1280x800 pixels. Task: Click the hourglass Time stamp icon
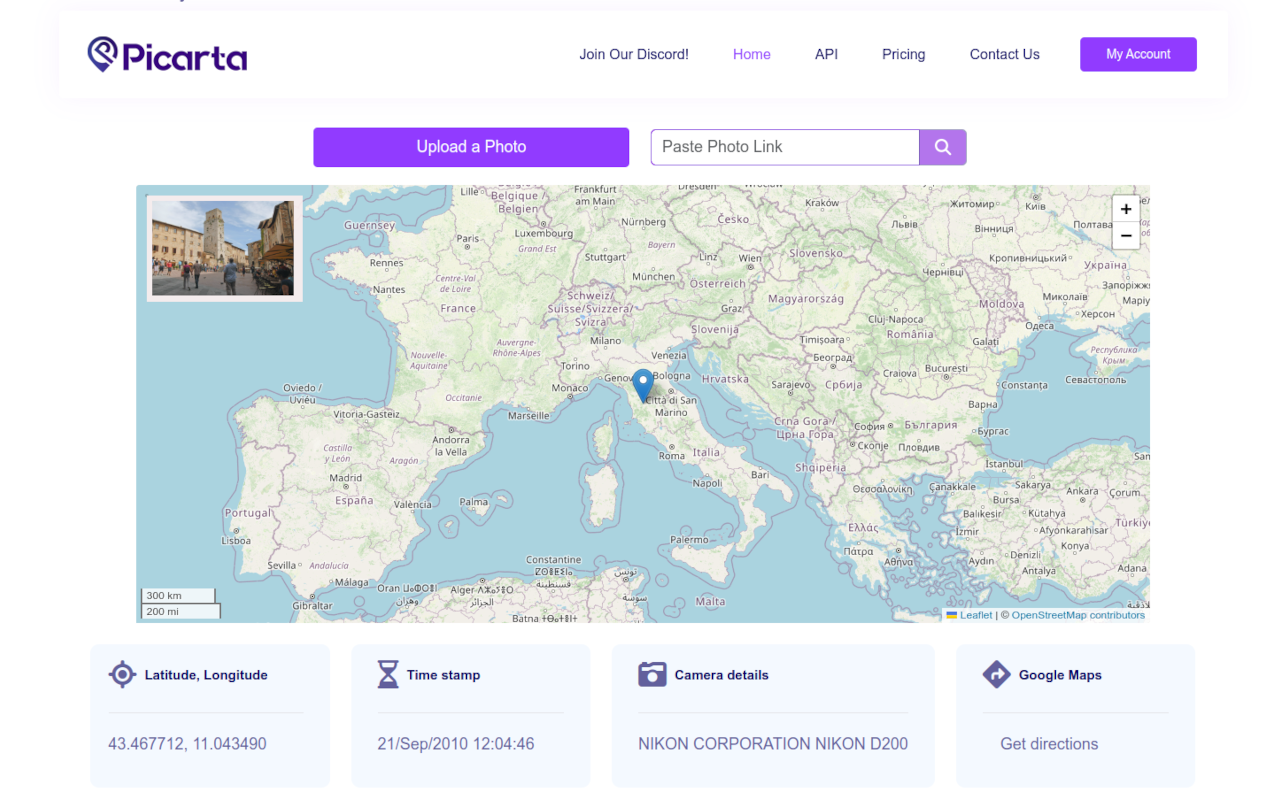[x=387, y=675]
